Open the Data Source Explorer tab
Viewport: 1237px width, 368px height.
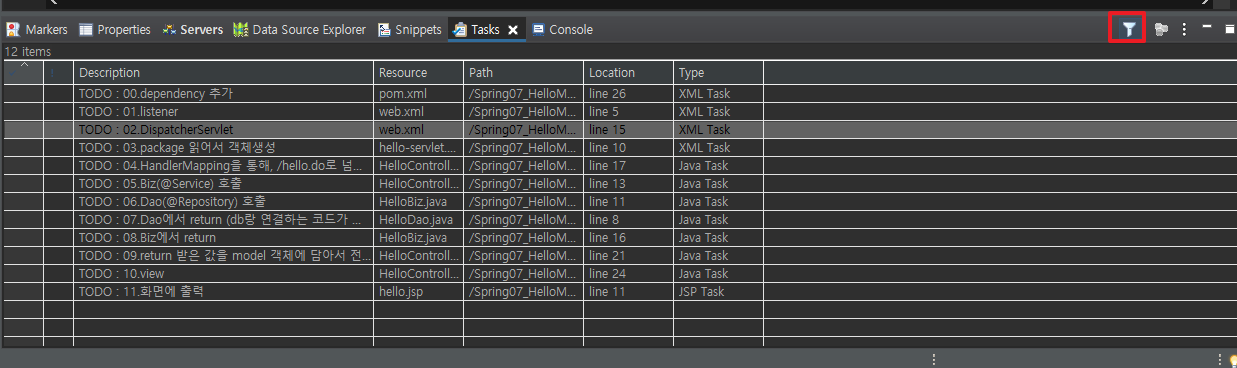(x=300, y=30)
